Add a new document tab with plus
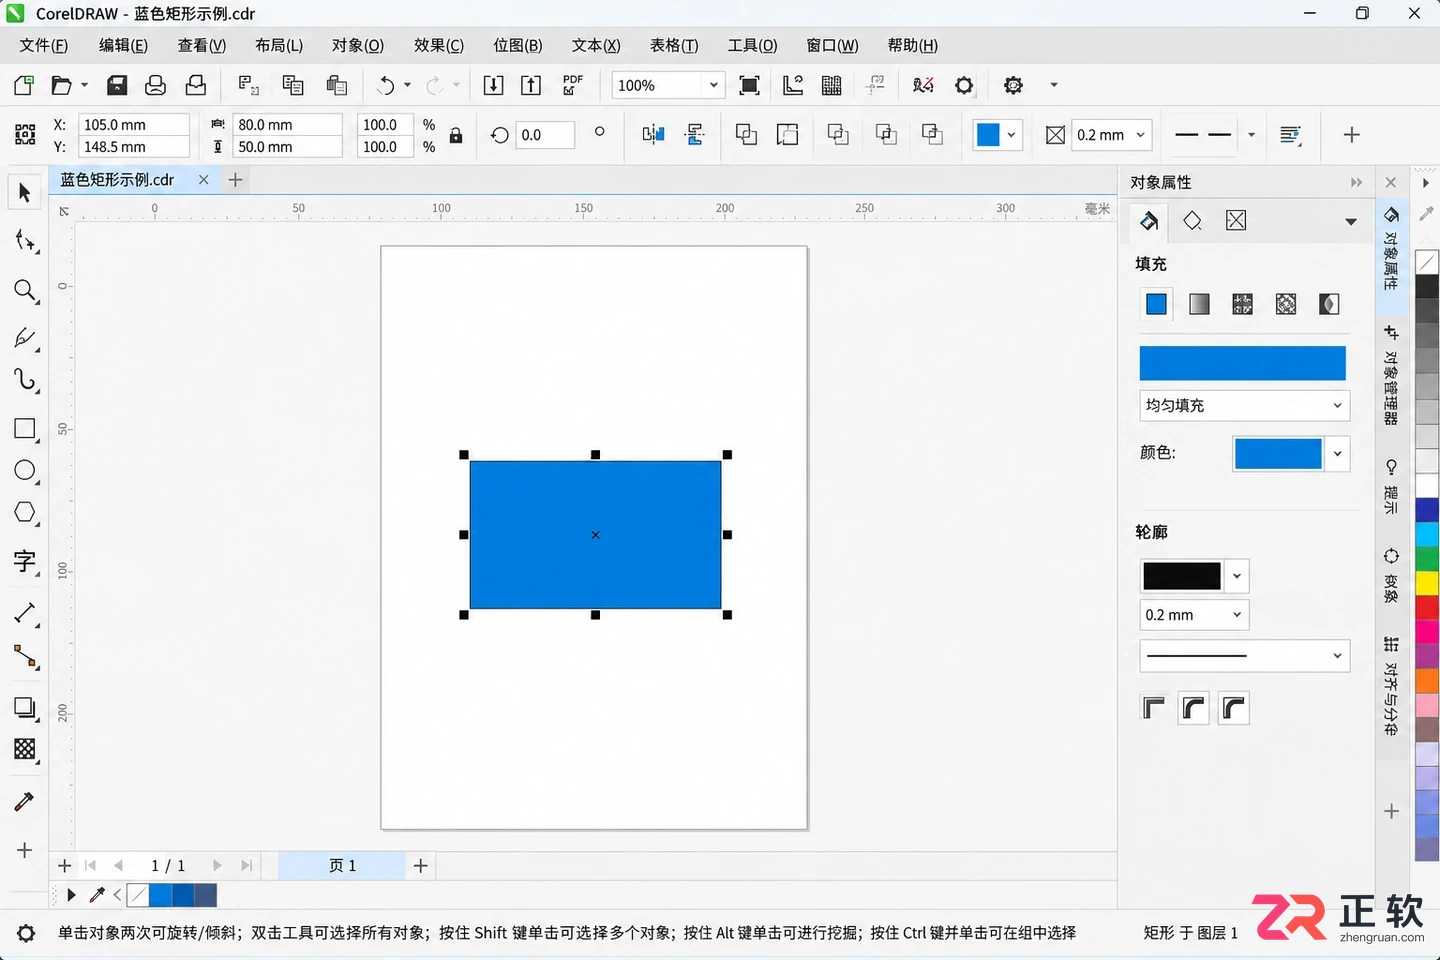The height and width of the screenshot is (960, 1440). 235,180
